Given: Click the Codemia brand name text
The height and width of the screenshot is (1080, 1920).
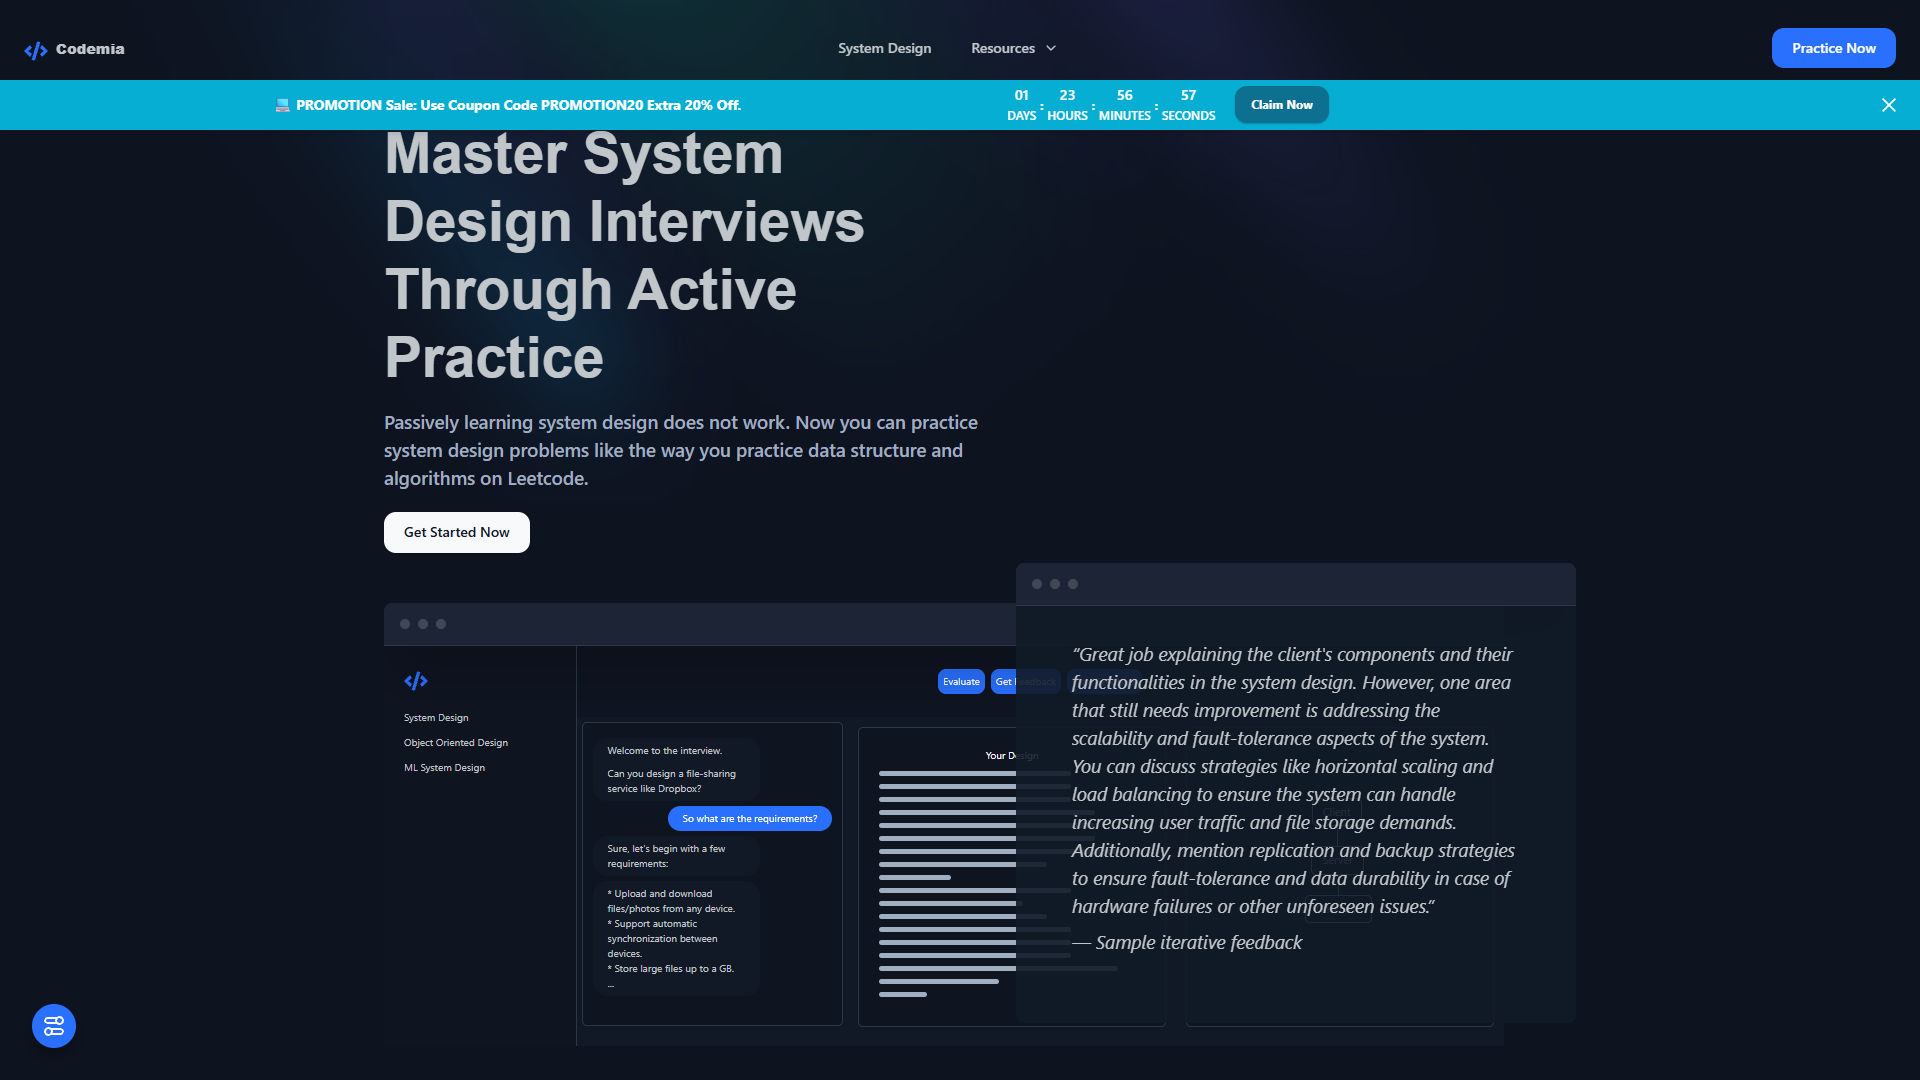Looking at the screenshot, I should tap(90, 49).
